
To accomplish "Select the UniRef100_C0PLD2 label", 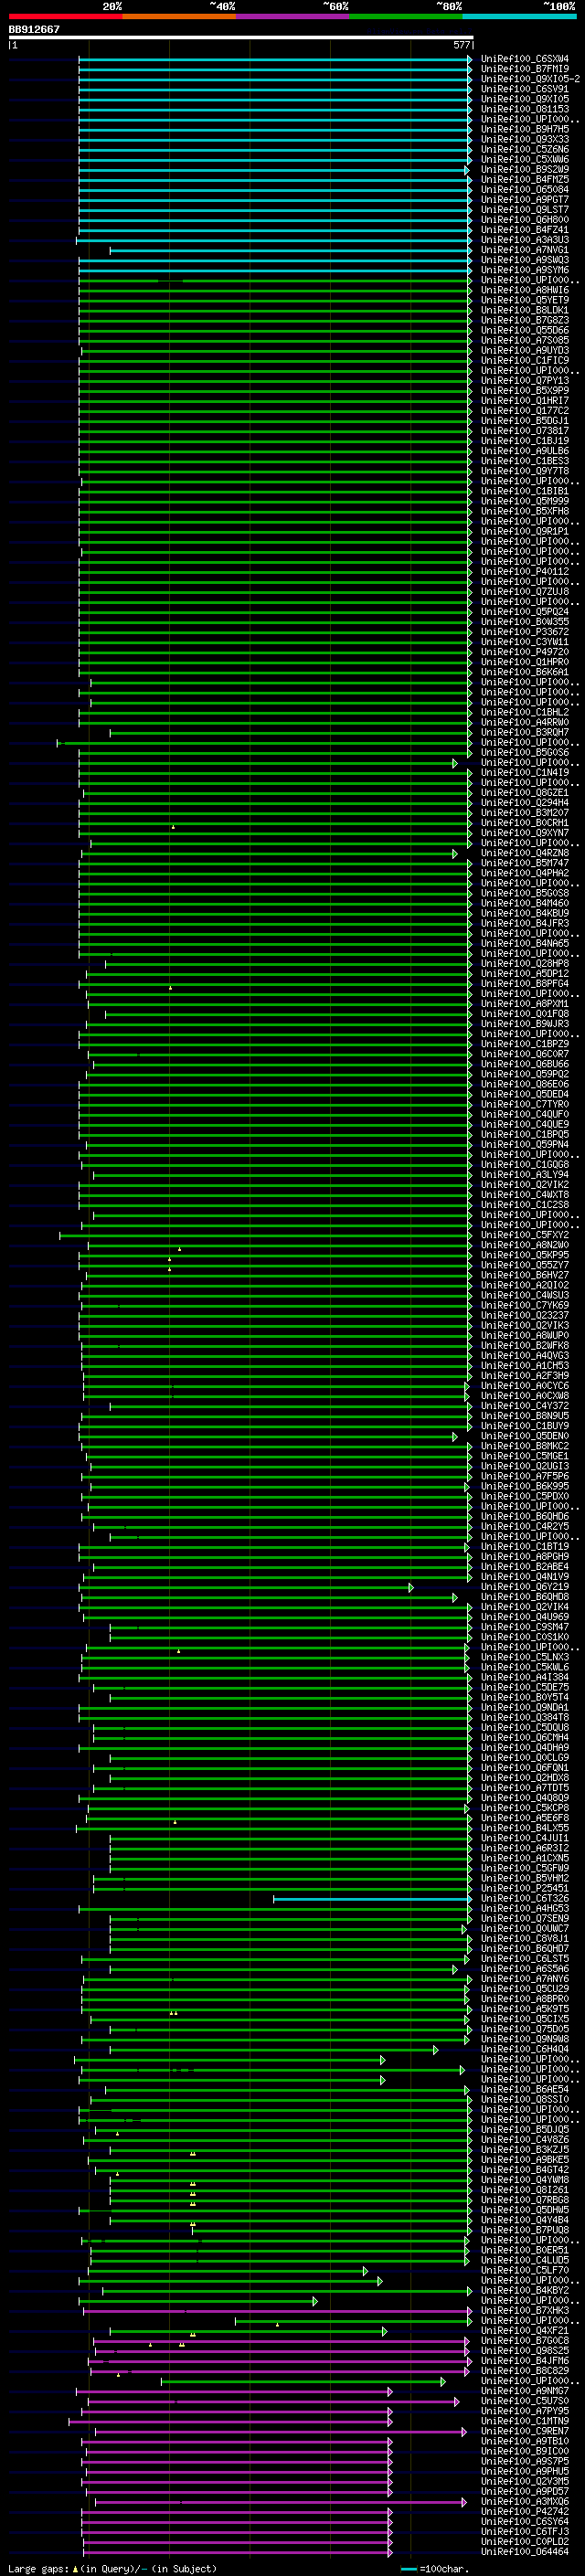I will (525, 2541).
